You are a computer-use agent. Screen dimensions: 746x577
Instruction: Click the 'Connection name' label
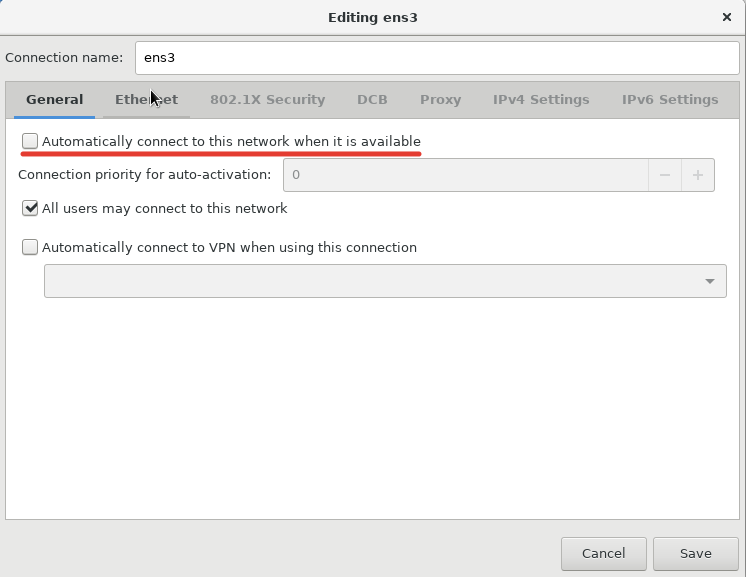point(64,58)
